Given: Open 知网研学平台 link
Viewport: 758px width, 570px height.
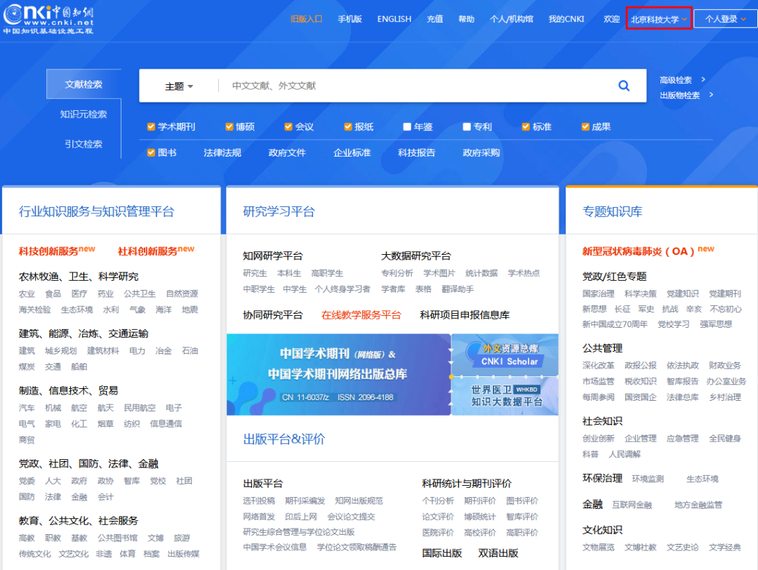Looking at the screenshot, I should click(x=273, y=256).
